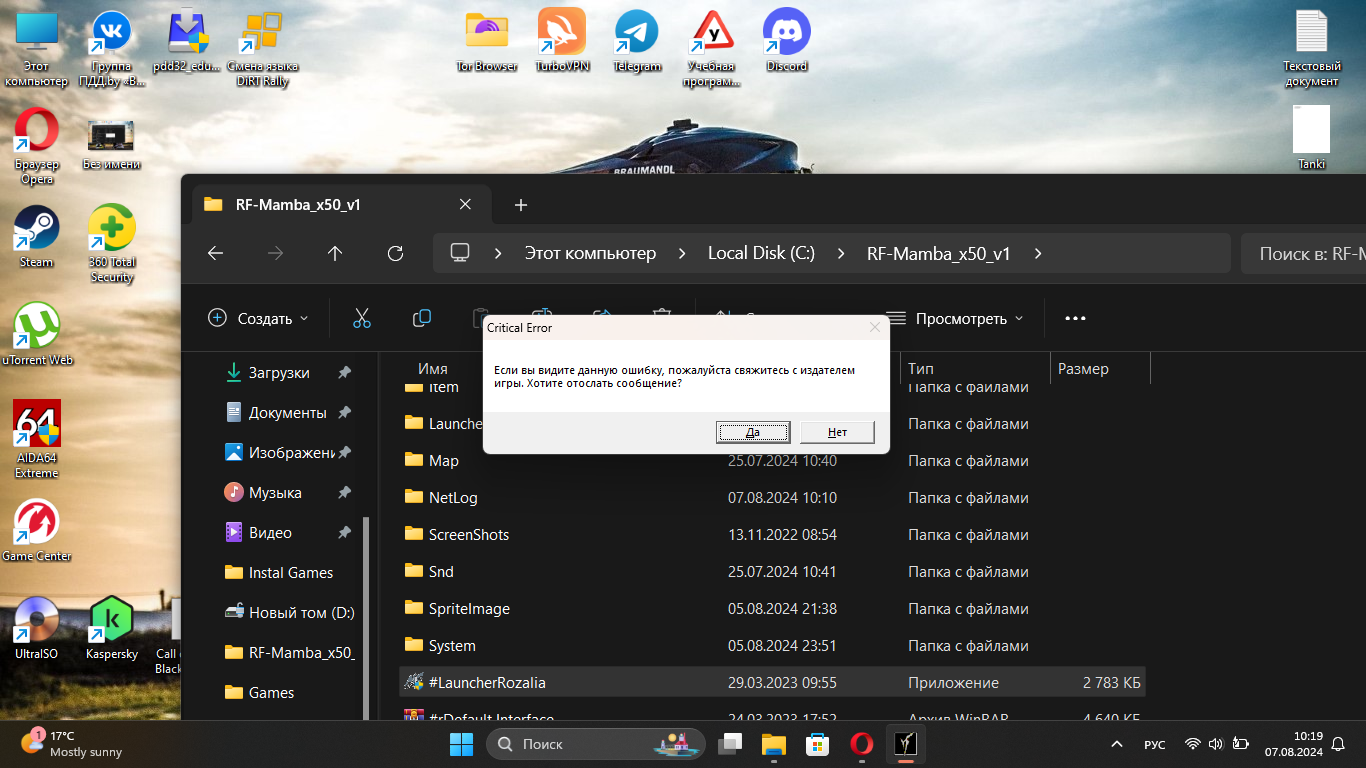The height and width of the screenshot is (768, 1366).
Task: Go up one folder level
Action: [335, 253]
